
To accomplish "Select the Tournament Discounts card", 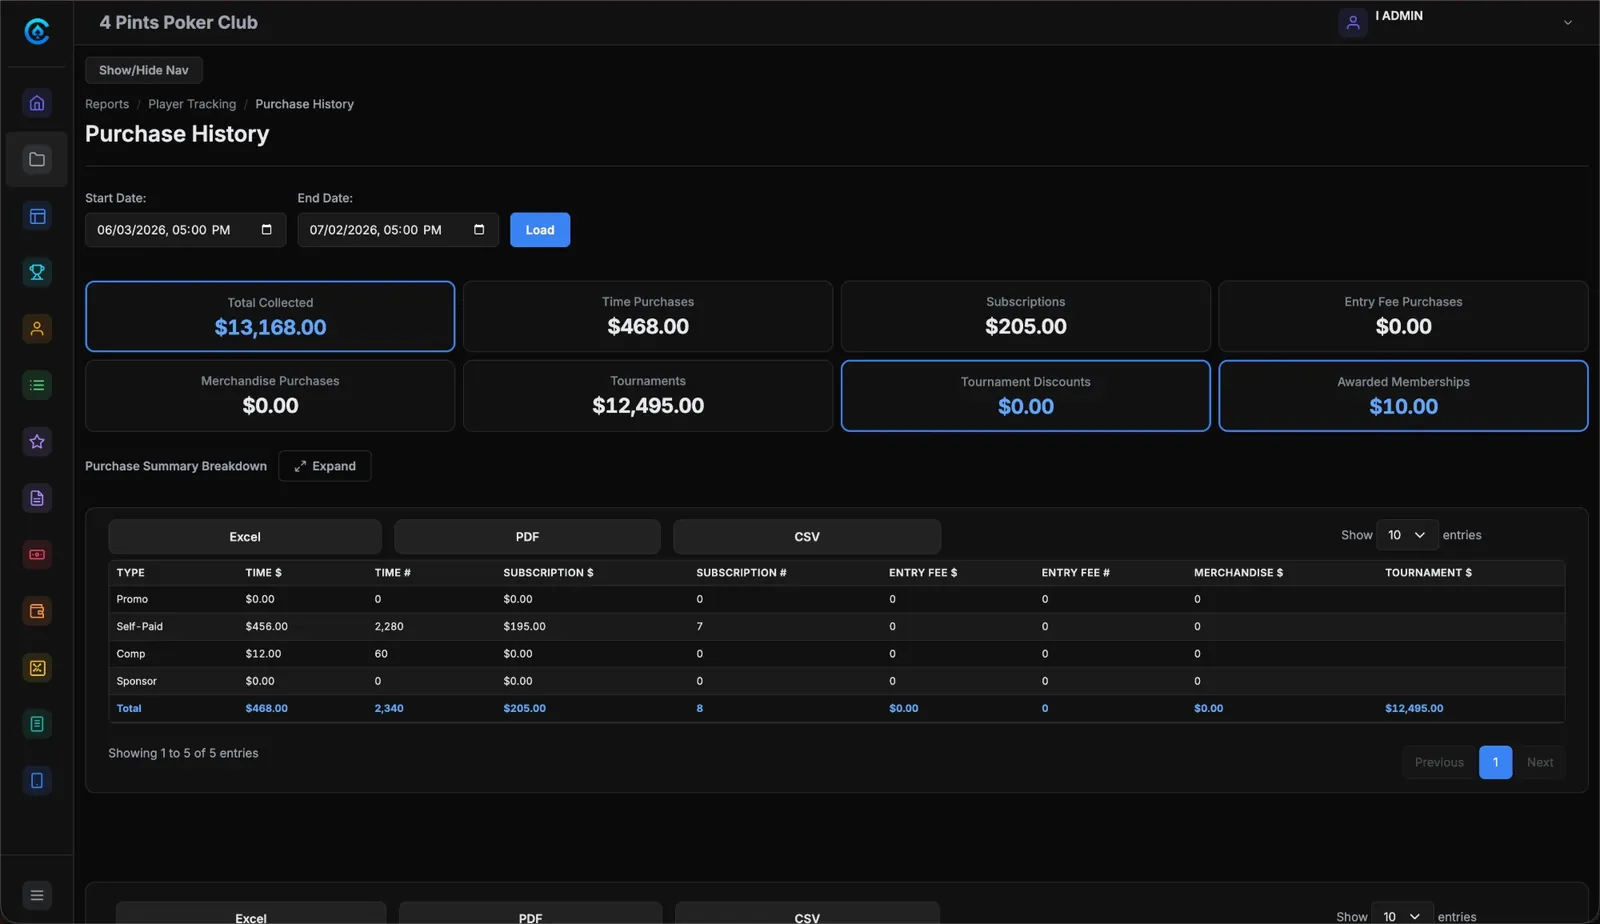I will (x=1026, y=396).
